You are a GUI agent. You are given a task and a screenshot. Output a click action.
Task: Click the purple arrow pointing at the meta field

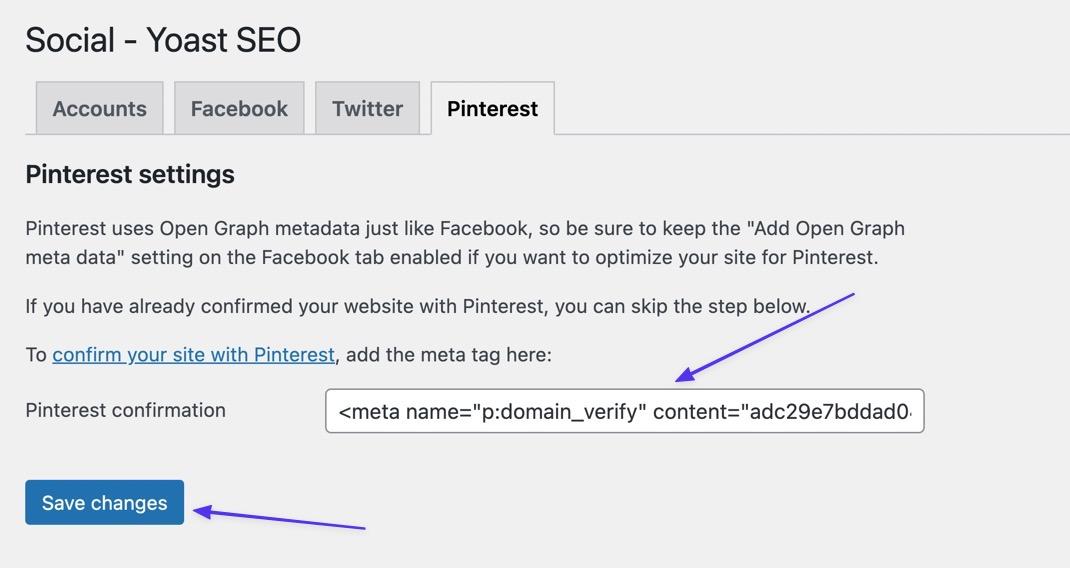pos(765,337)
